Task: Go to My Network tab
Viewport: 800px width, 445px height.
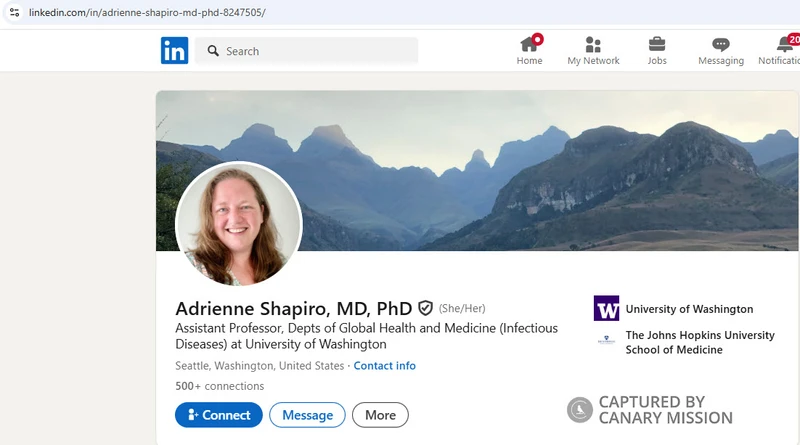Action: tap(593, 51)
